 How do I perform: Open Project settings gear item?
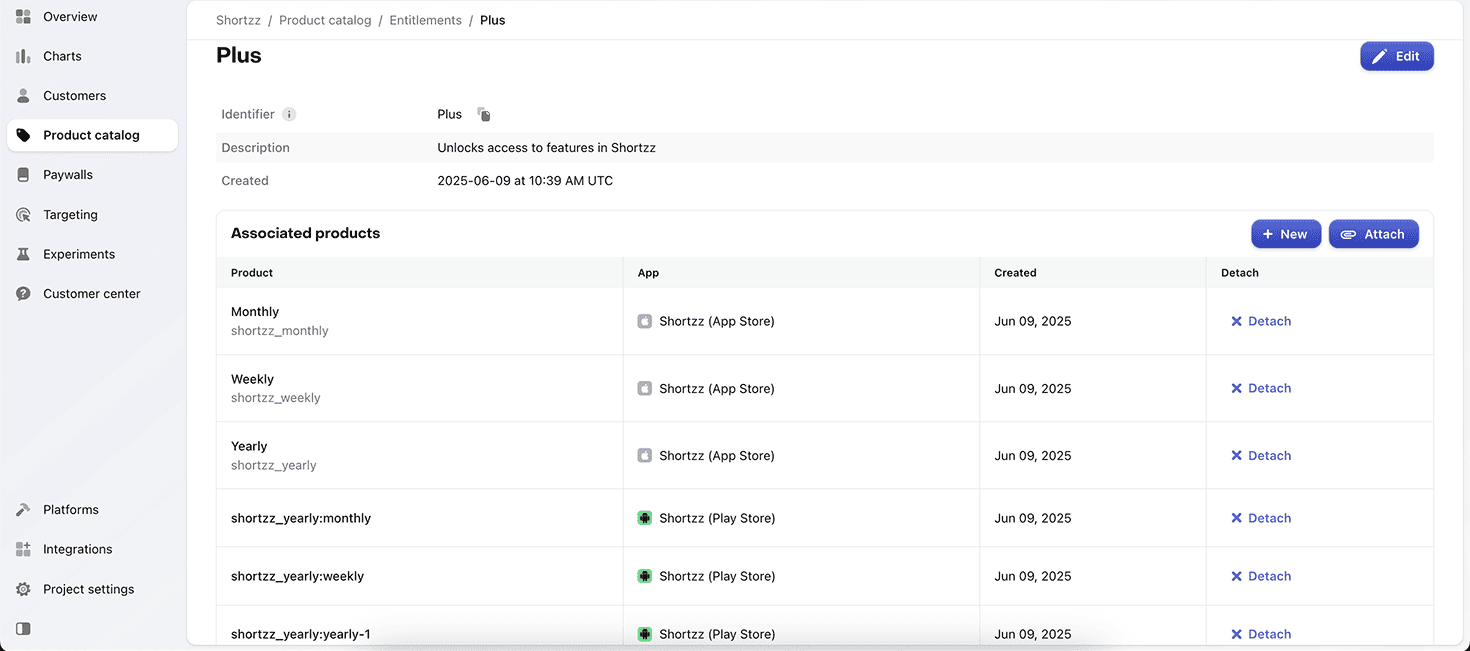(x=88, y=589)
